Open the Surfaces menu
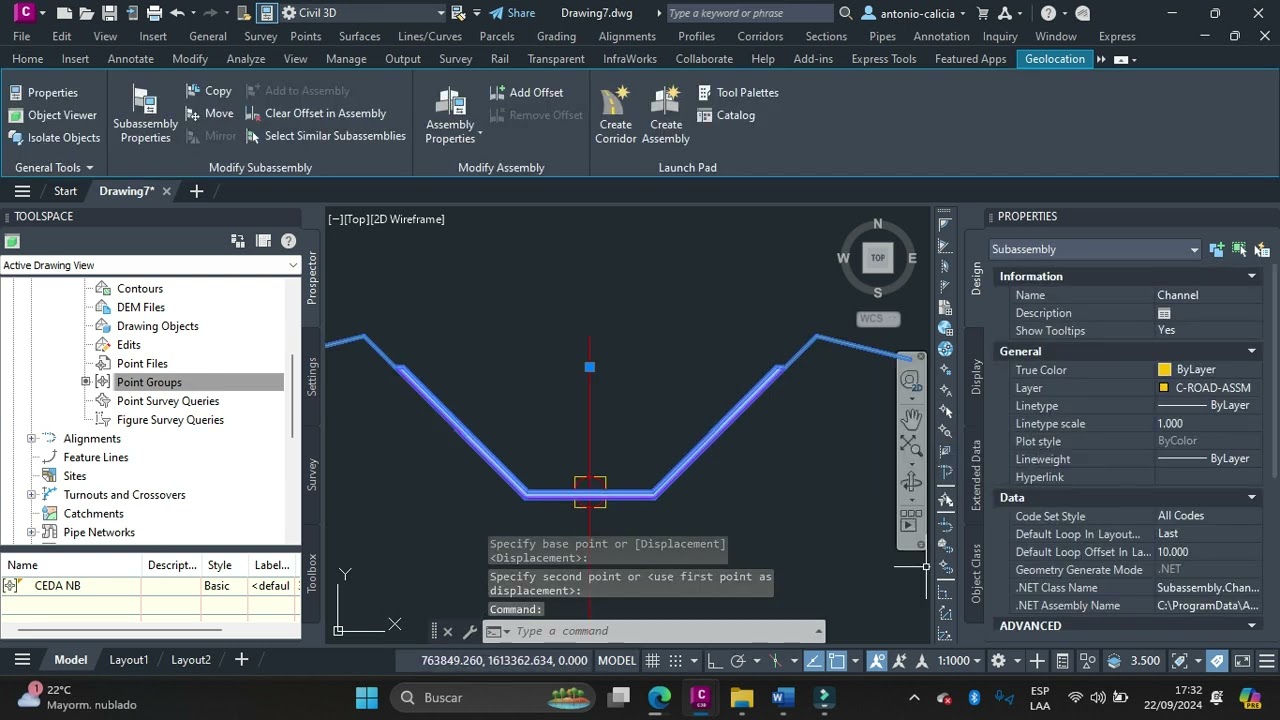 coord(359,36)
